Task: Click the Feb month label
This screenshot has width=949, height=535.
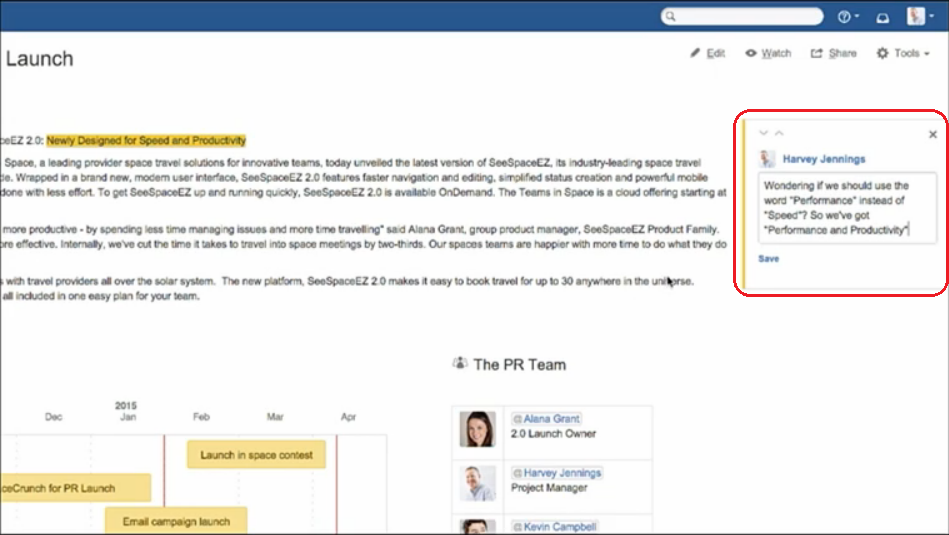Action: coord(201,416)
